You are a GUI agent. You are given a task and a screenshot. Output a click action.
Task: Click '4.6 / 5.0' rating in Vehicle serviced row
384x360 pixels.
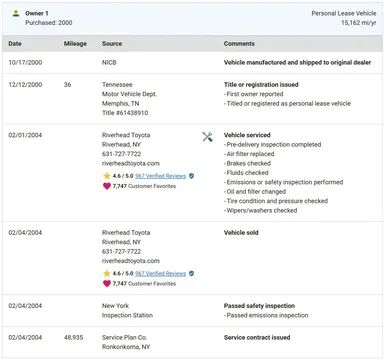pyautogui.click(x=123, y=176)
